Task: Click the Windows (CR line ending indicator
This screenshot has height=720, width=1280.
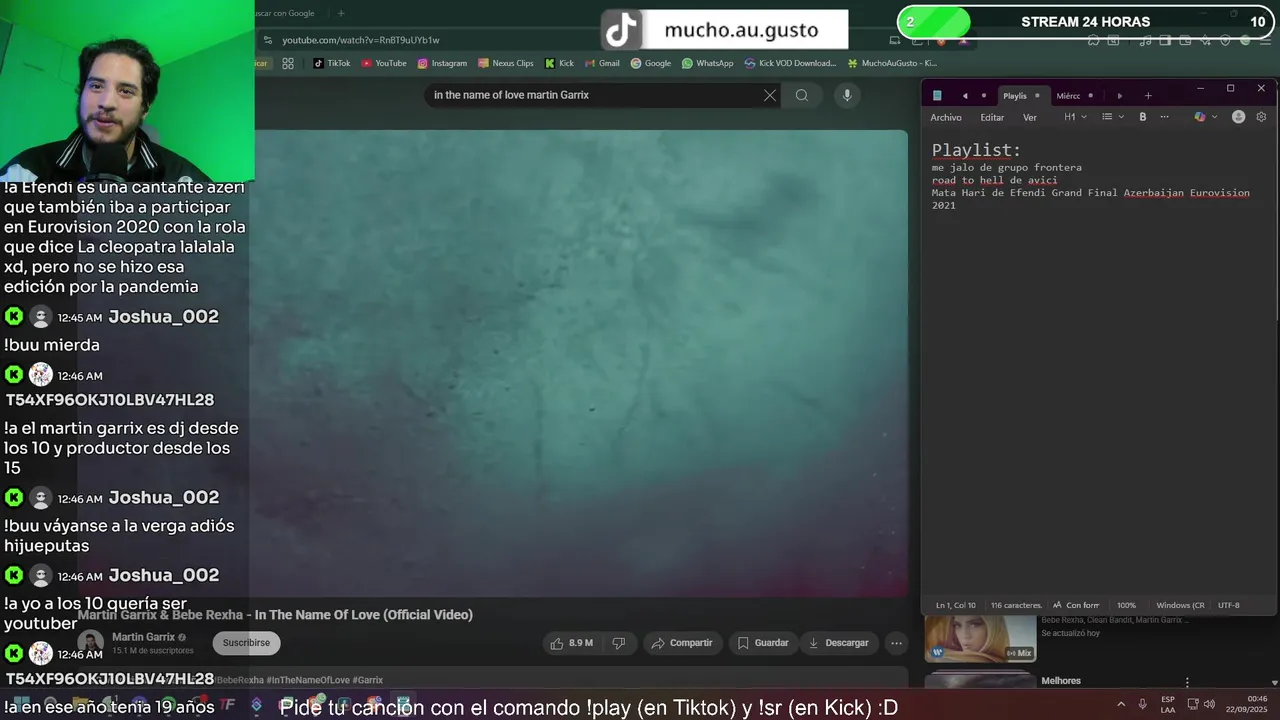Action: pyautogui.click(x=1180, y=605)
